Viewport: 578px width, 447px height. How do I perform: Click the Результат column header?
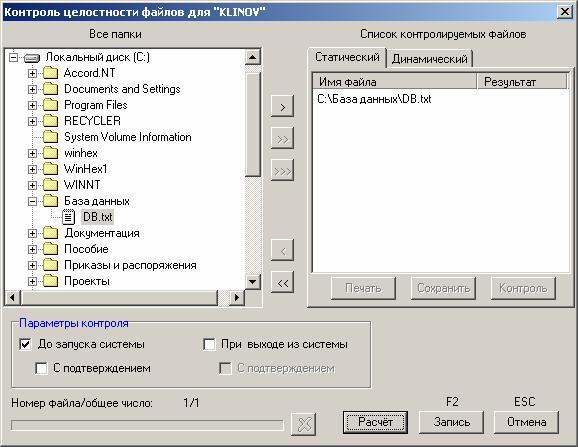tap(522, 81)
